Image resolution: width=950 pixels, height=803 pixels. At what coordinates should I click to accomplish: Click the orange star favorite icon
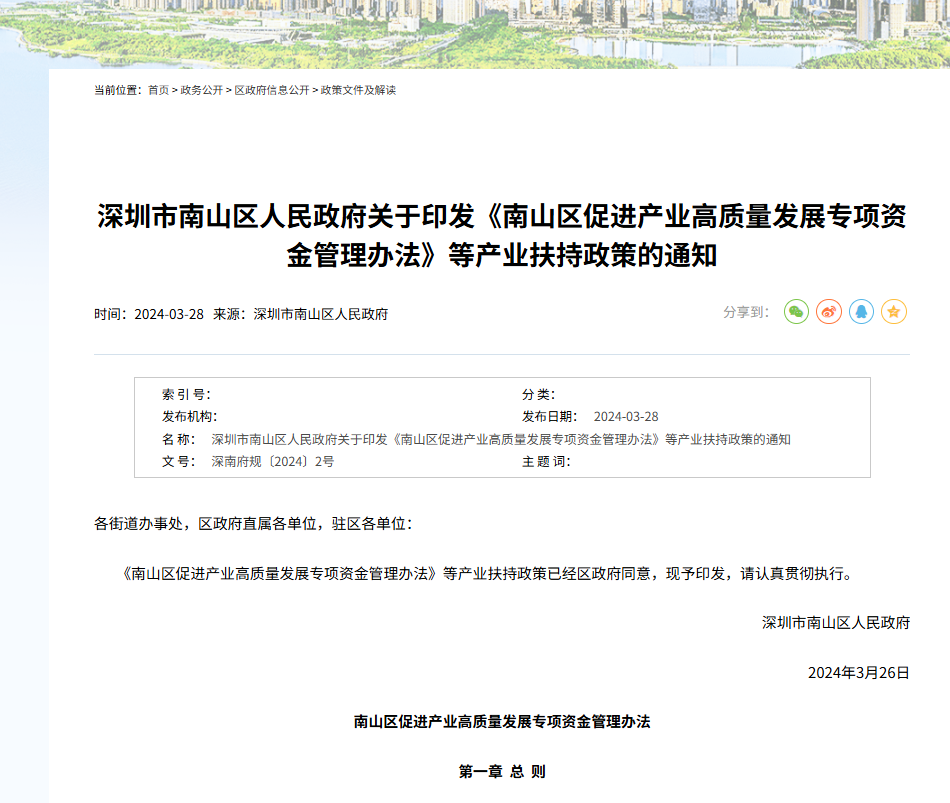click(895, 312)
